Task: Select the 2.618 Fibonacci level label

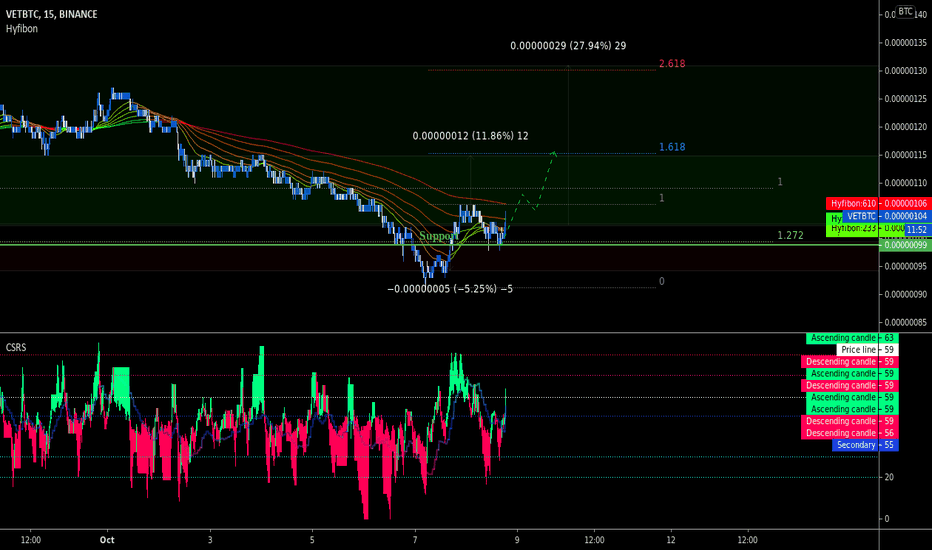Action: (x=672, y=64)
